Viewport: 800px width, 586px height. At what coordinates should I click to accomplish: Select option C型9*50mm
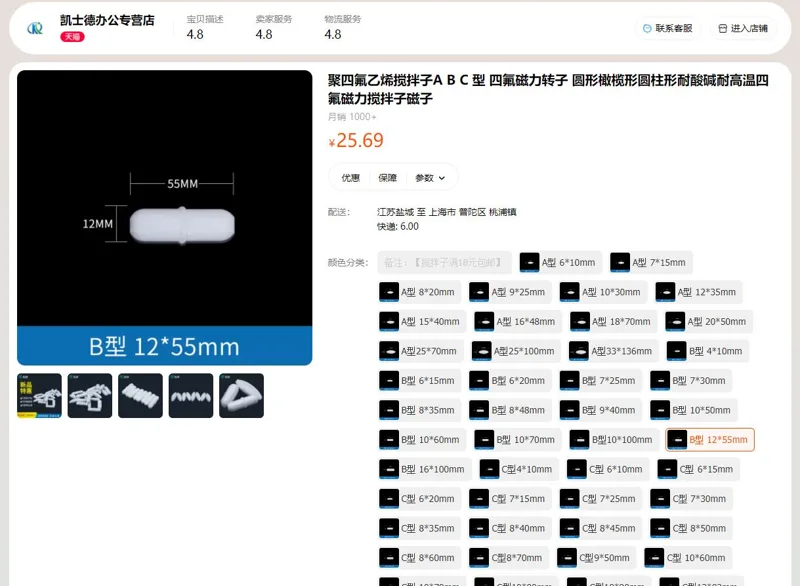pos(596,558)
